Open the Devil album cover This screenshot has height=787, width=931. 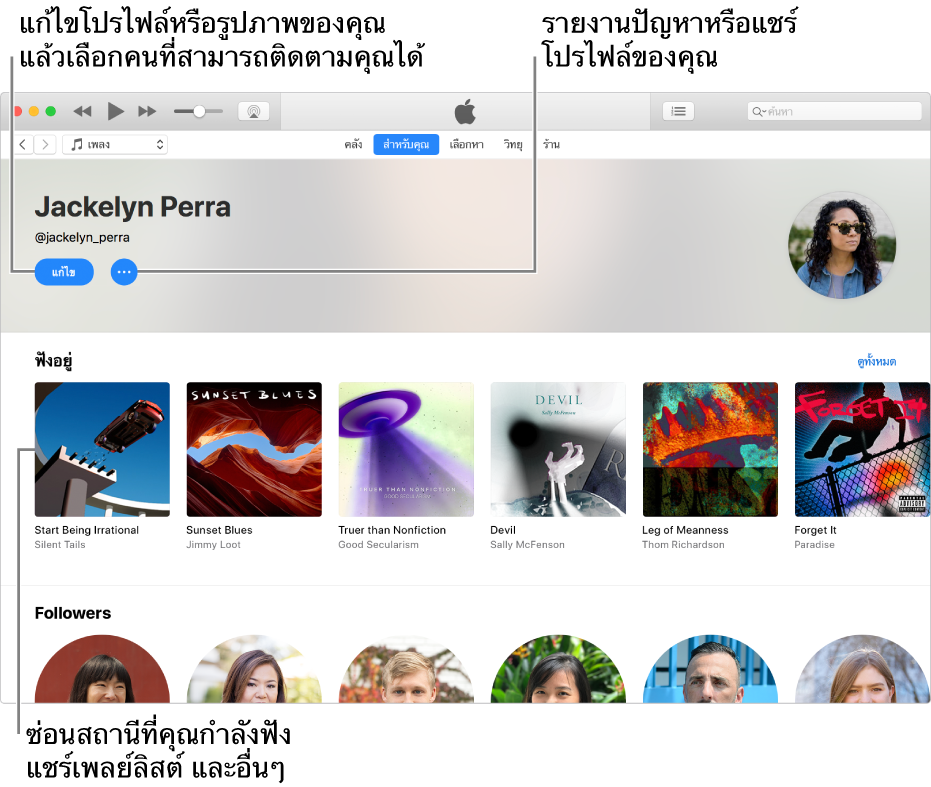558,449
